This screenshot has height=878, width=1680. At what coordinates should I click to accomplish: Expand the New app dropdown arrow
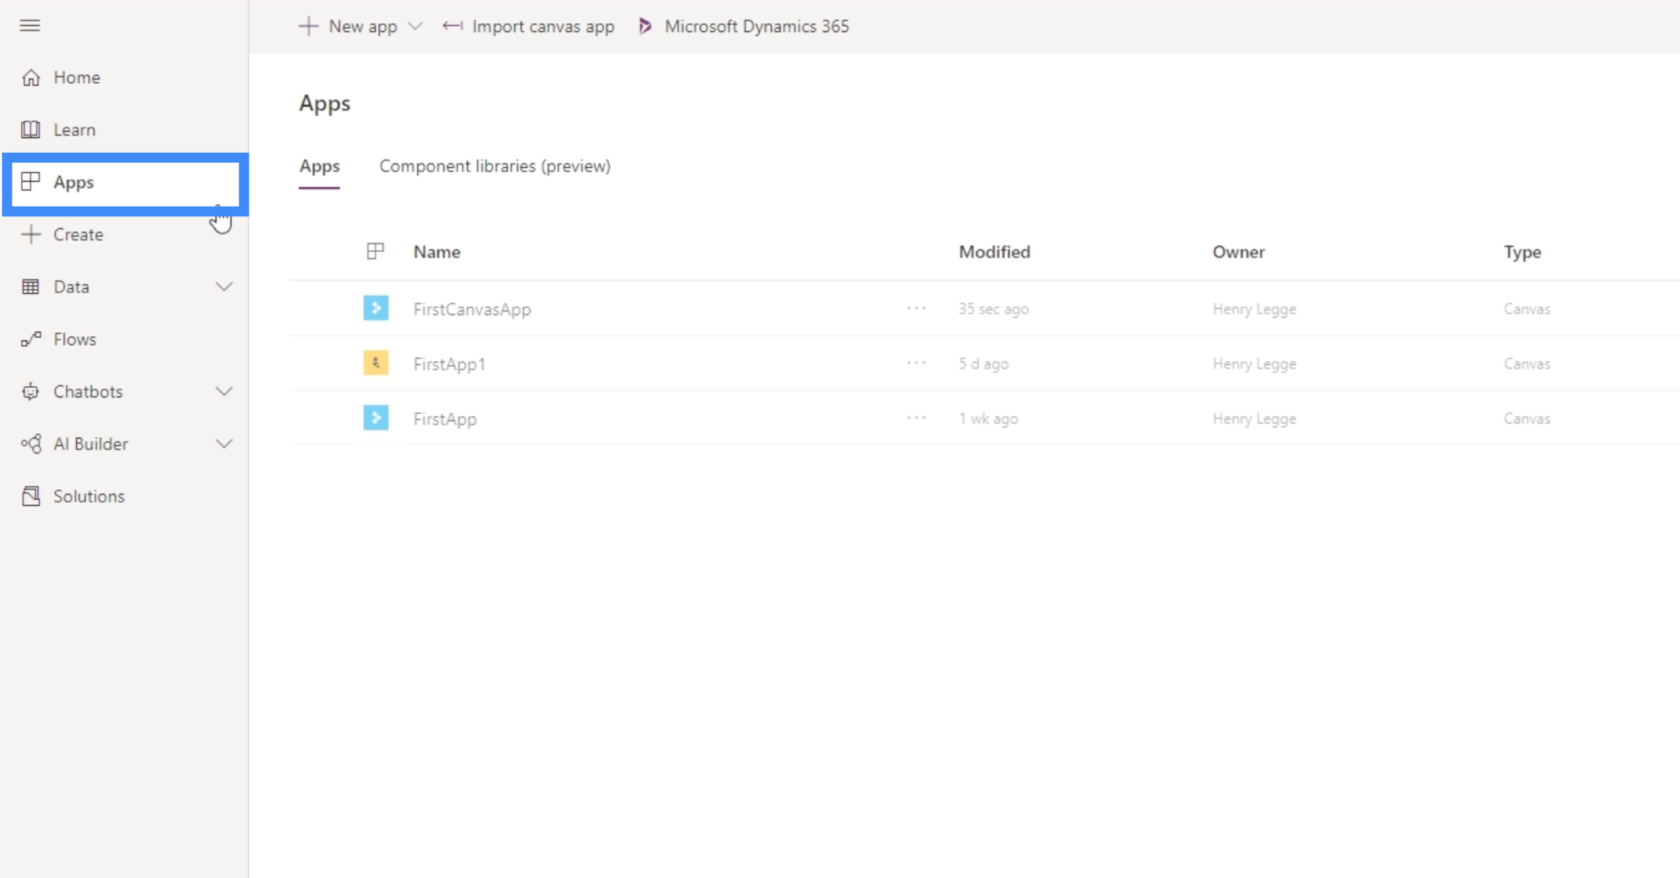(415, 26)
